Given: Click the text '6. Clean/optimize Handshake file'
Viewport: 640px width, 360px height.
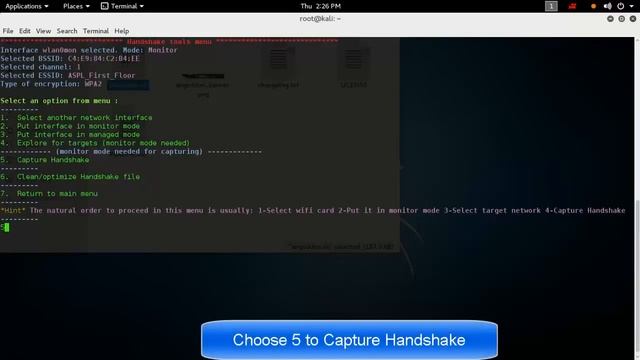Looking at the screenshot, I should coord(70,177).
